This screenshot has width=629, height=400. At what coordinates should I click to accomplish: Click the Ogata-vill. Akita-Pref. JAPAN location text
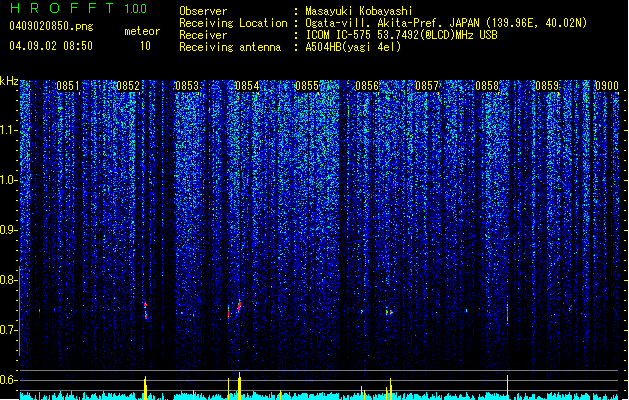(392, 23)
